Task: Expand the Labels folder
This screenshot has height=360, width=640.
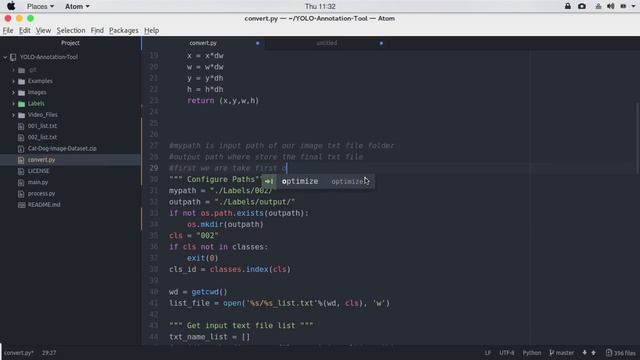Action: click(x=13, y=104)
